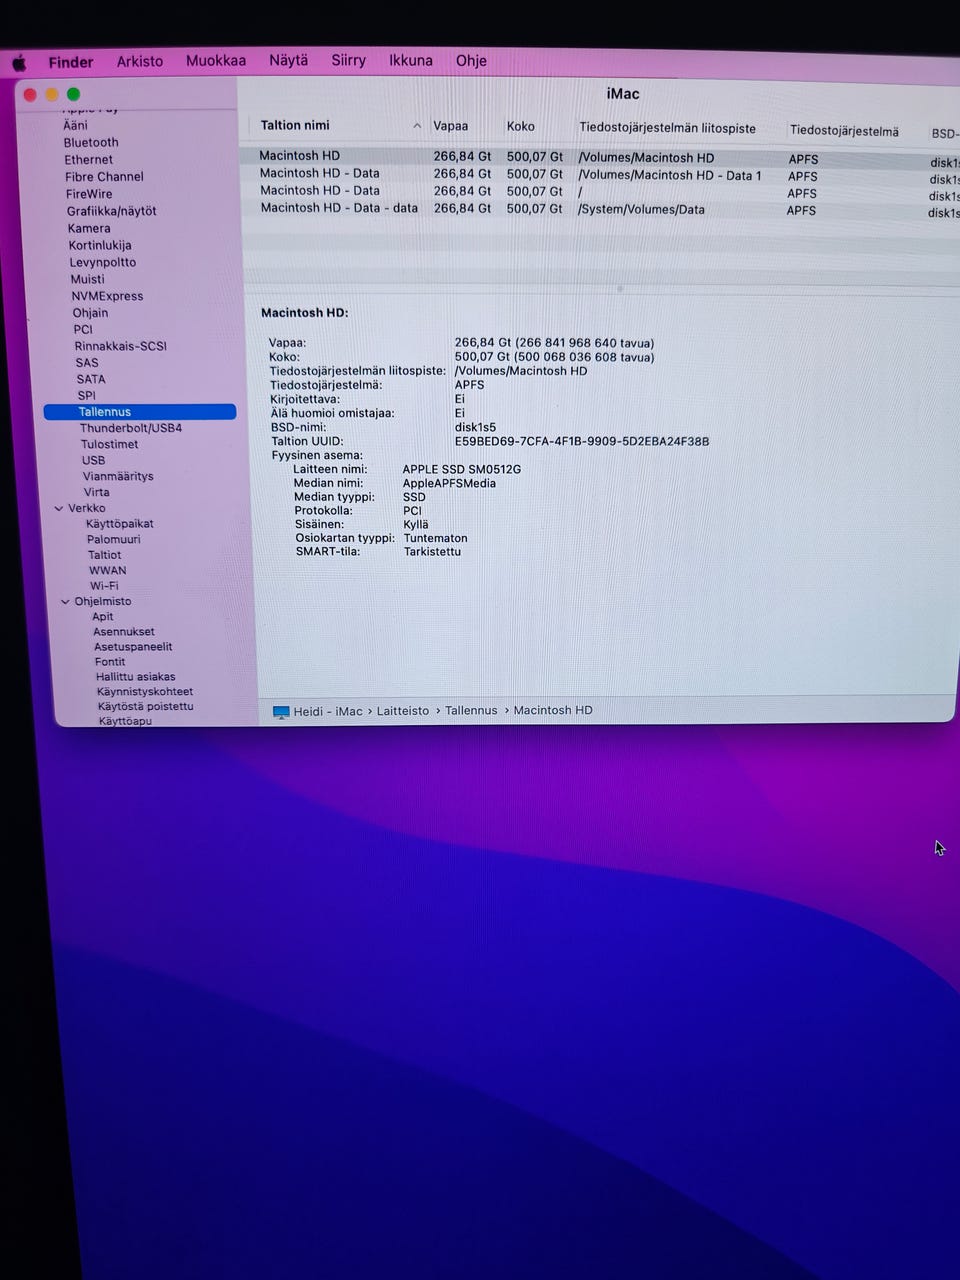Select Käynnistyskohteet under Ohjelmisto

tap(145, 692)
